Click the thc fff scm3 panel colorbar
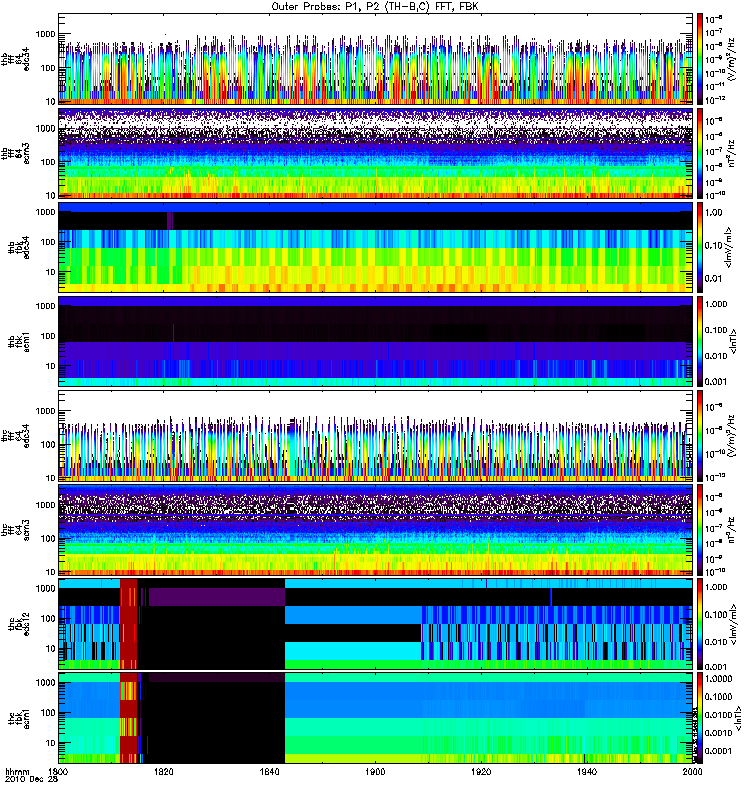This screenshot has height=800, width=750. coord(699,530)
